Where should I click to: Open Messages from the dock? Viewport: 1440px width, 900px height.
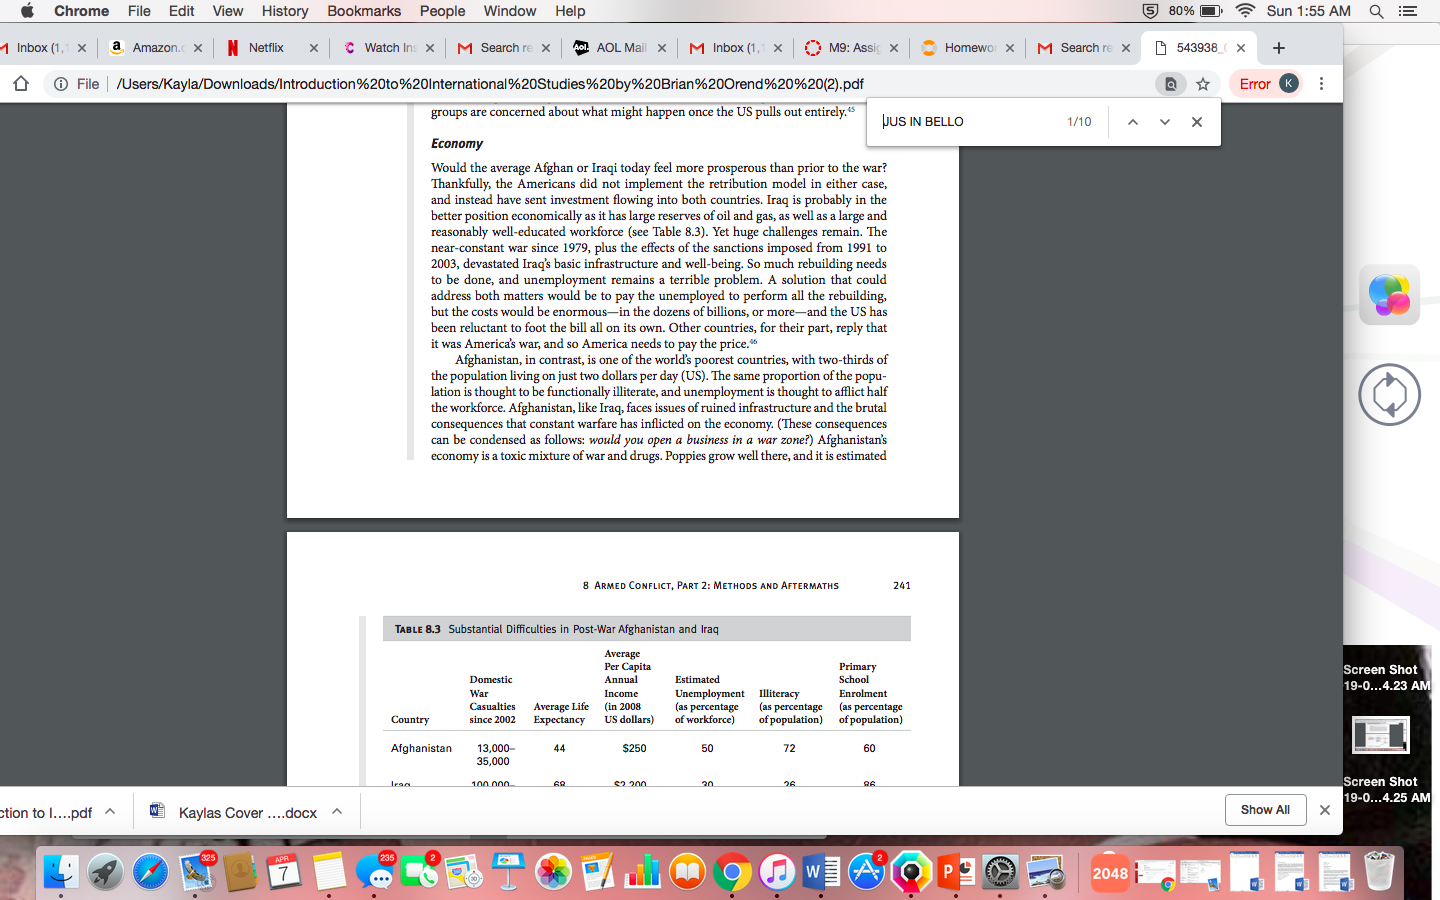(x=374, y=872)
